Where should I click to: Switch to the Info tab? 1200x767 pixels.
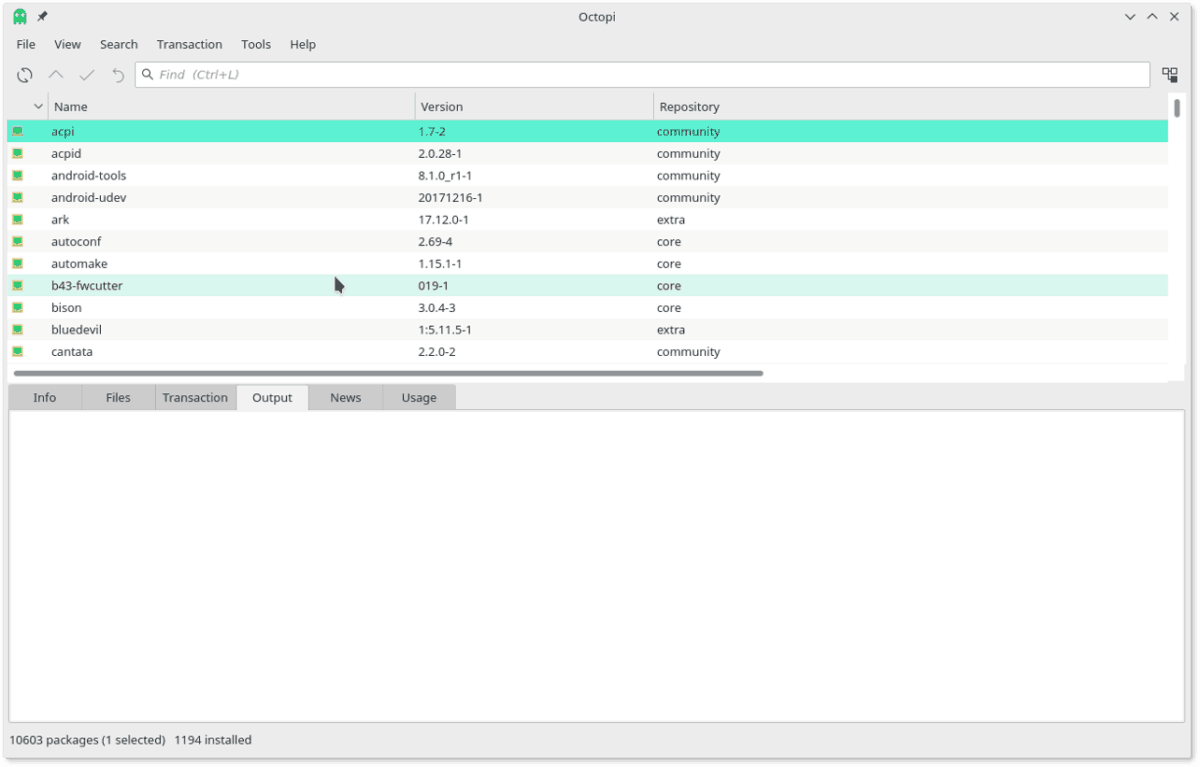coord(45,398)
